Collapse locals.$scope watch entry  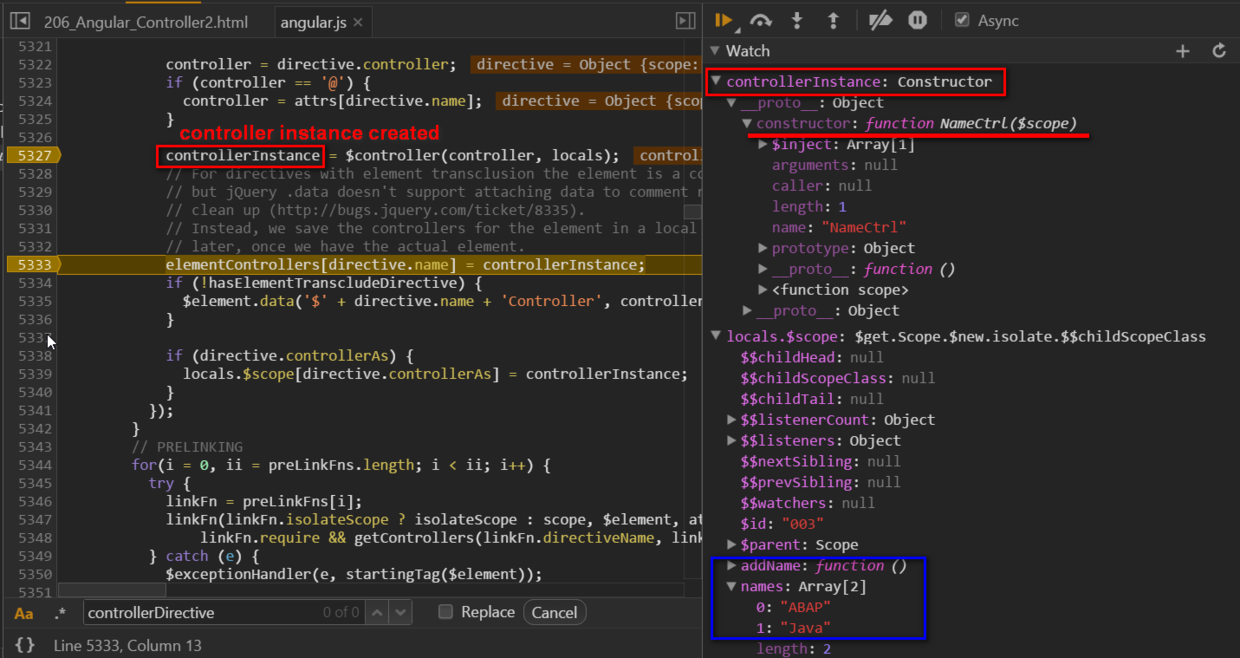coord(716,337)
